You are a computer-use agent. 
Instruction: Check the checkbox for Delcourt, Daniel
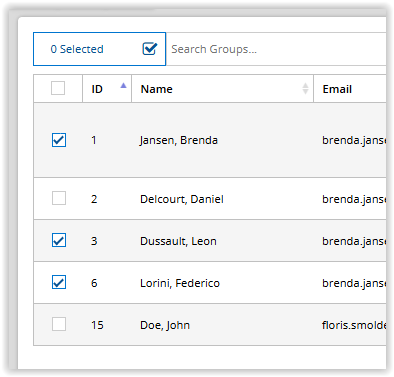coord(59,198)
